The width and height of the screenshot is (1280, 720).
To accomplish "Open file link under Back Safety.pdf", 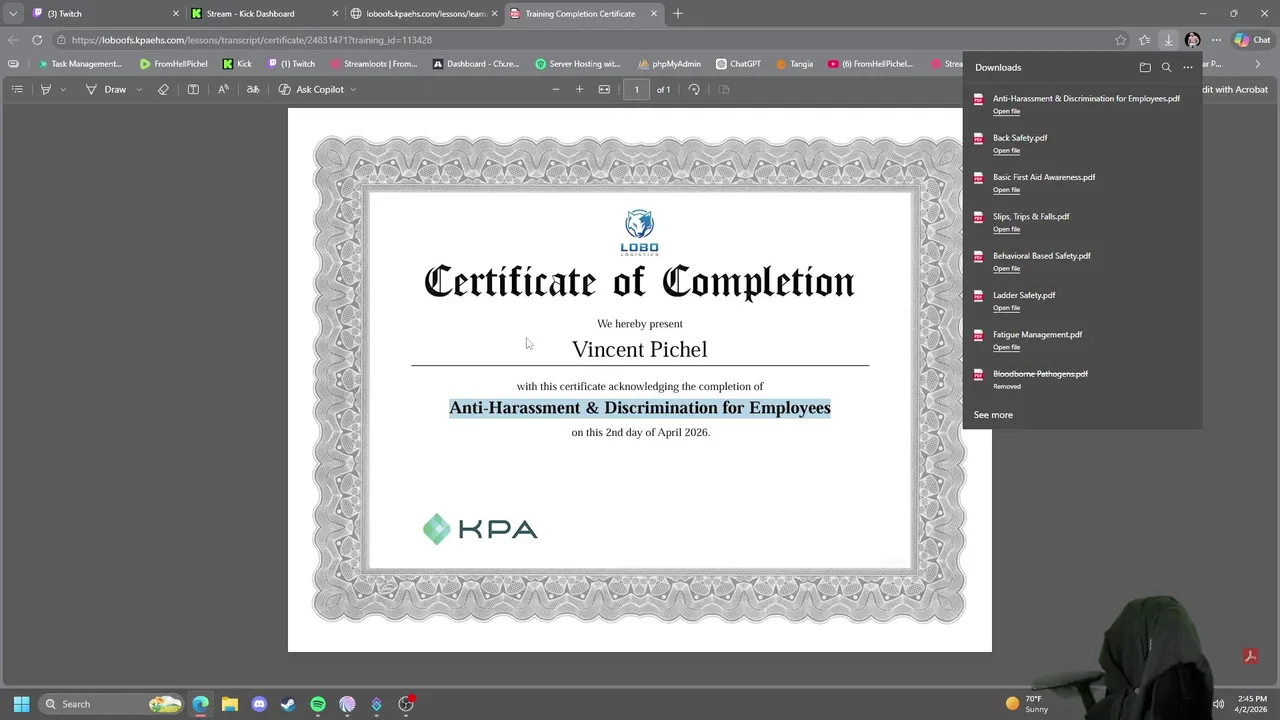I will (x=1006, y=151).
